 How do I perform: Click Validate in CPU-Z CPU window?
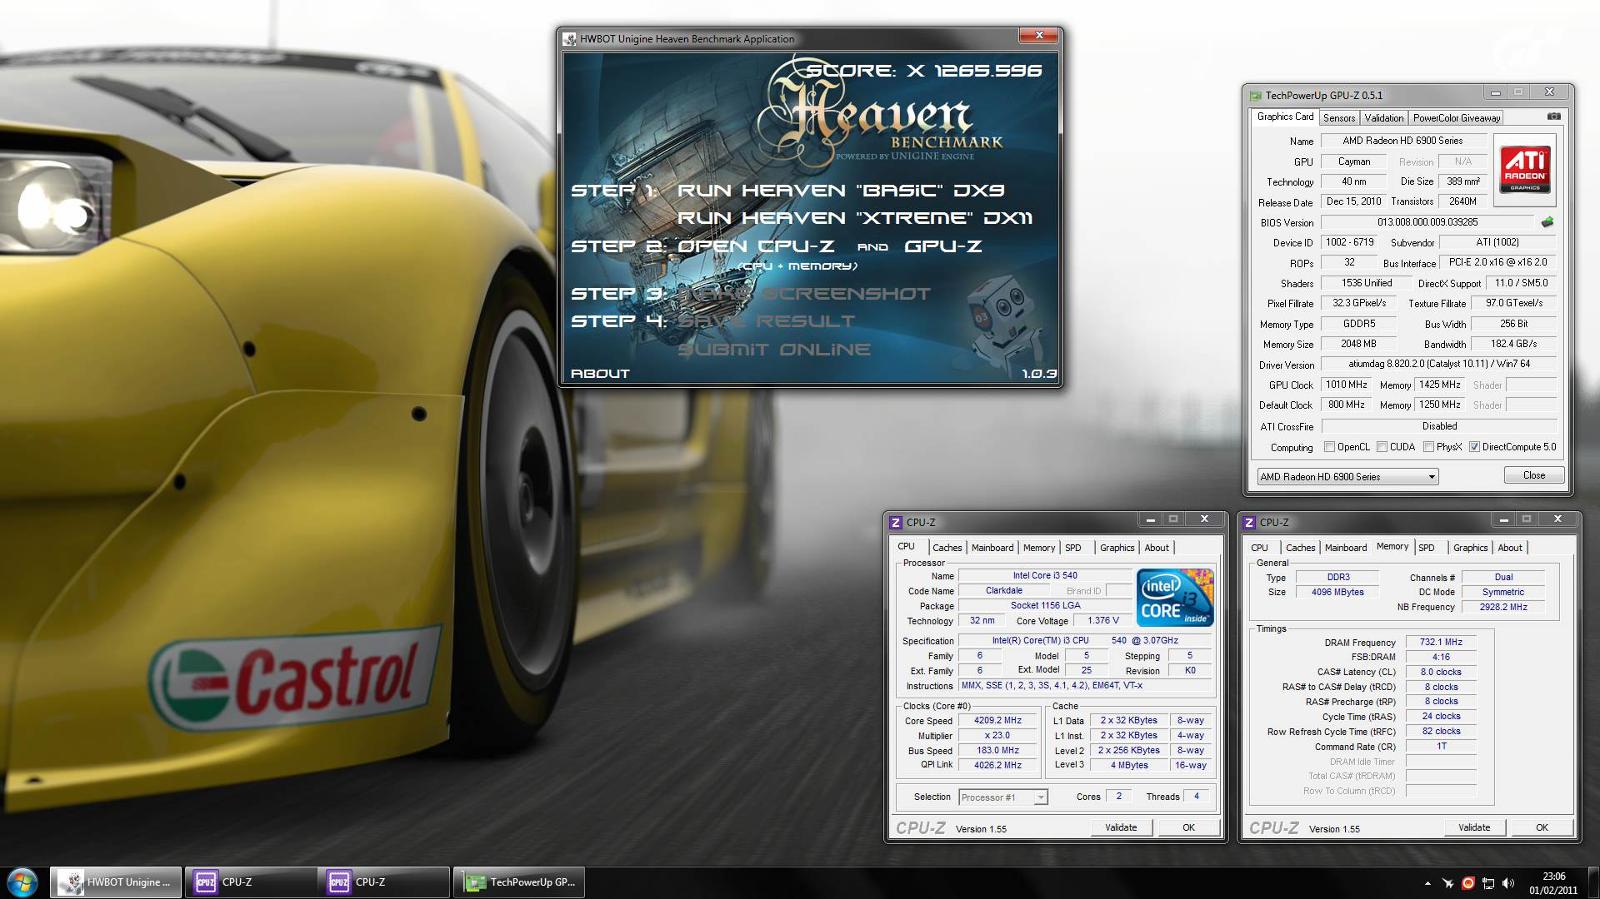[x=1121, y=828]
